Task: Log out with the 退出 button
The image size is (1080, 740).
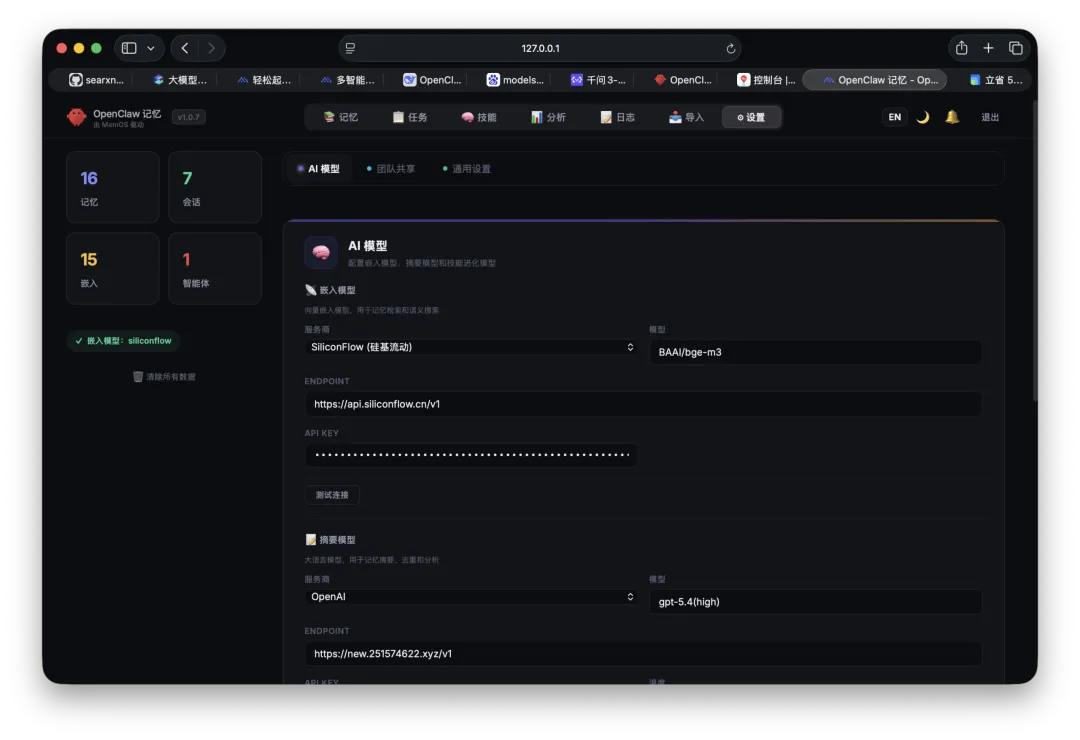Action: tap(990, 117)
